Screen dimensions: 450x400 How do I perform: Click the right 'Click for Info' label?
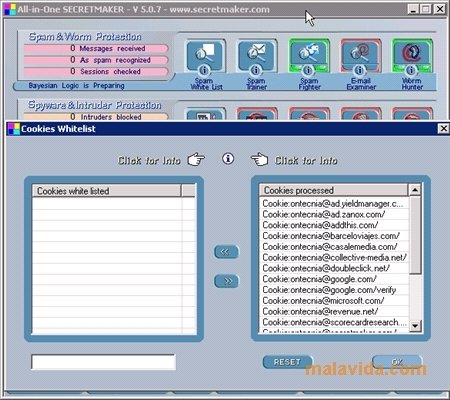tap(306, 161)
